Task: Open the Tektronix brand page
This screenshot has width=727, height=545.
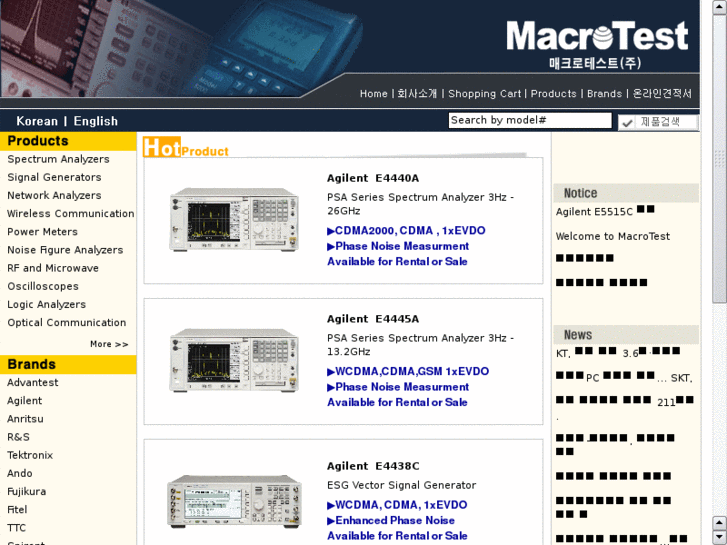Action: click(30, 455)
